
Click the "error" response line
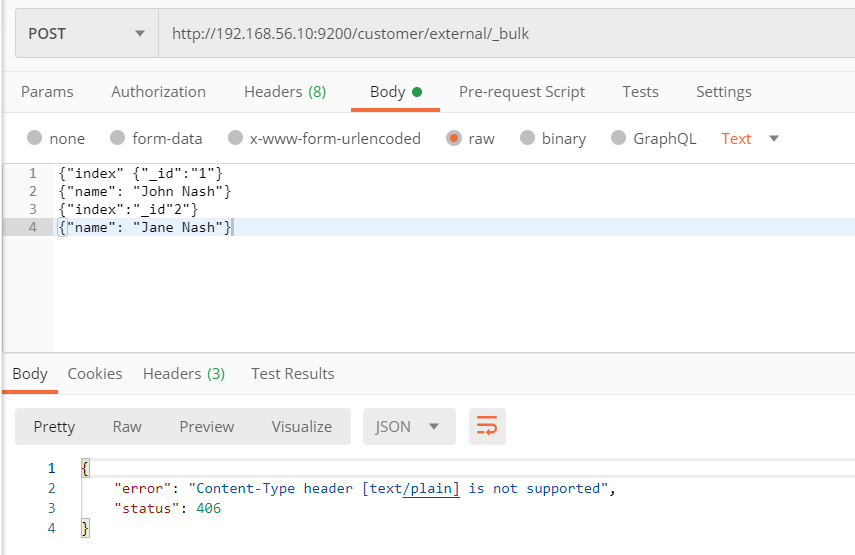click(x=364, y=488)
